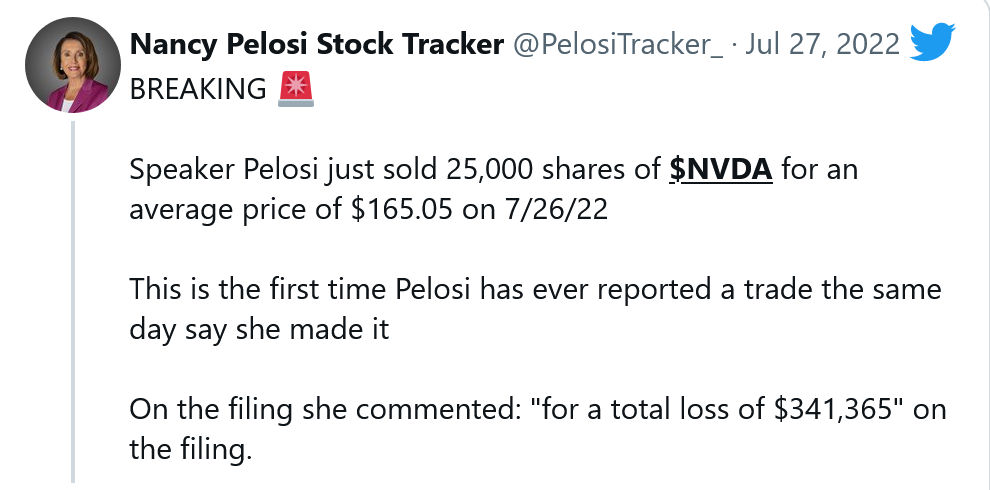Click the word BREAKING
Image resolution: width=990 pixels, height=490 pixels.
click(198, 91)
